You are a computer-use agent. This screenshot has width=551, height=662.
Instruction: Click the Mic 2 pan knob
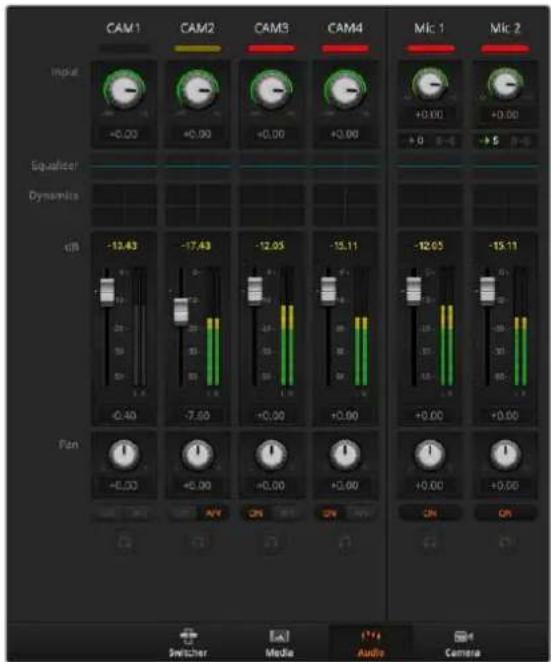click(505, 455)
